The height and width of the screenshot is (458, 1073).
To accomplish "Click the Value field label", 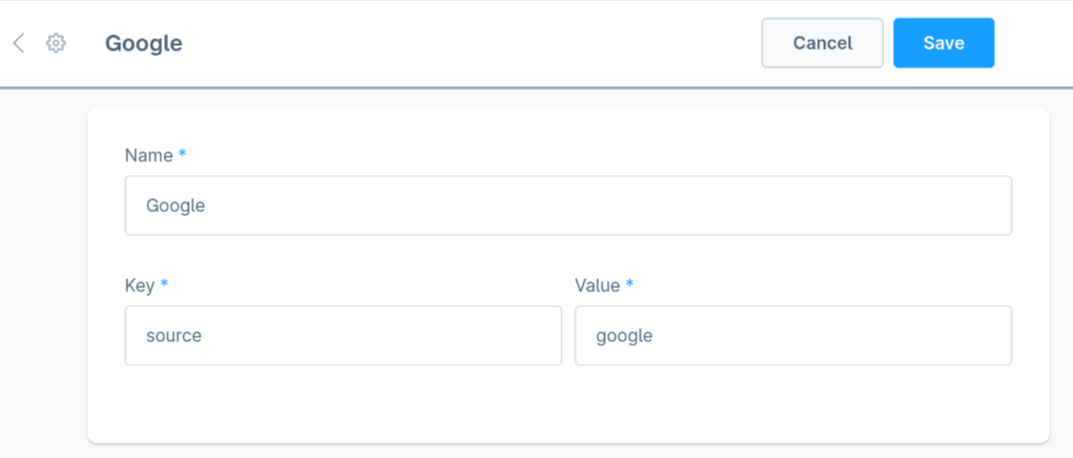I will tap(597, 286).
